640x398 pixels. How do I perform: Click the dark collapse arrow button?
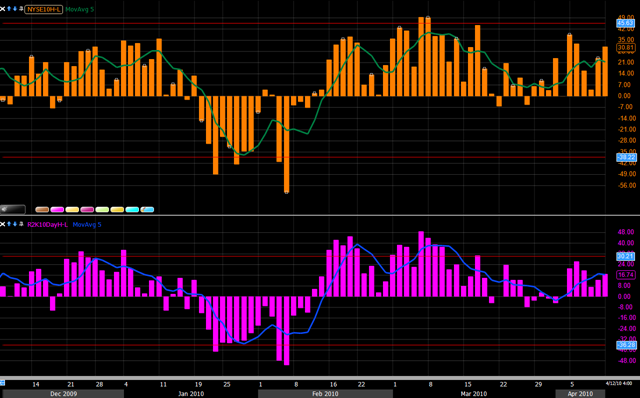pos(13,209)
